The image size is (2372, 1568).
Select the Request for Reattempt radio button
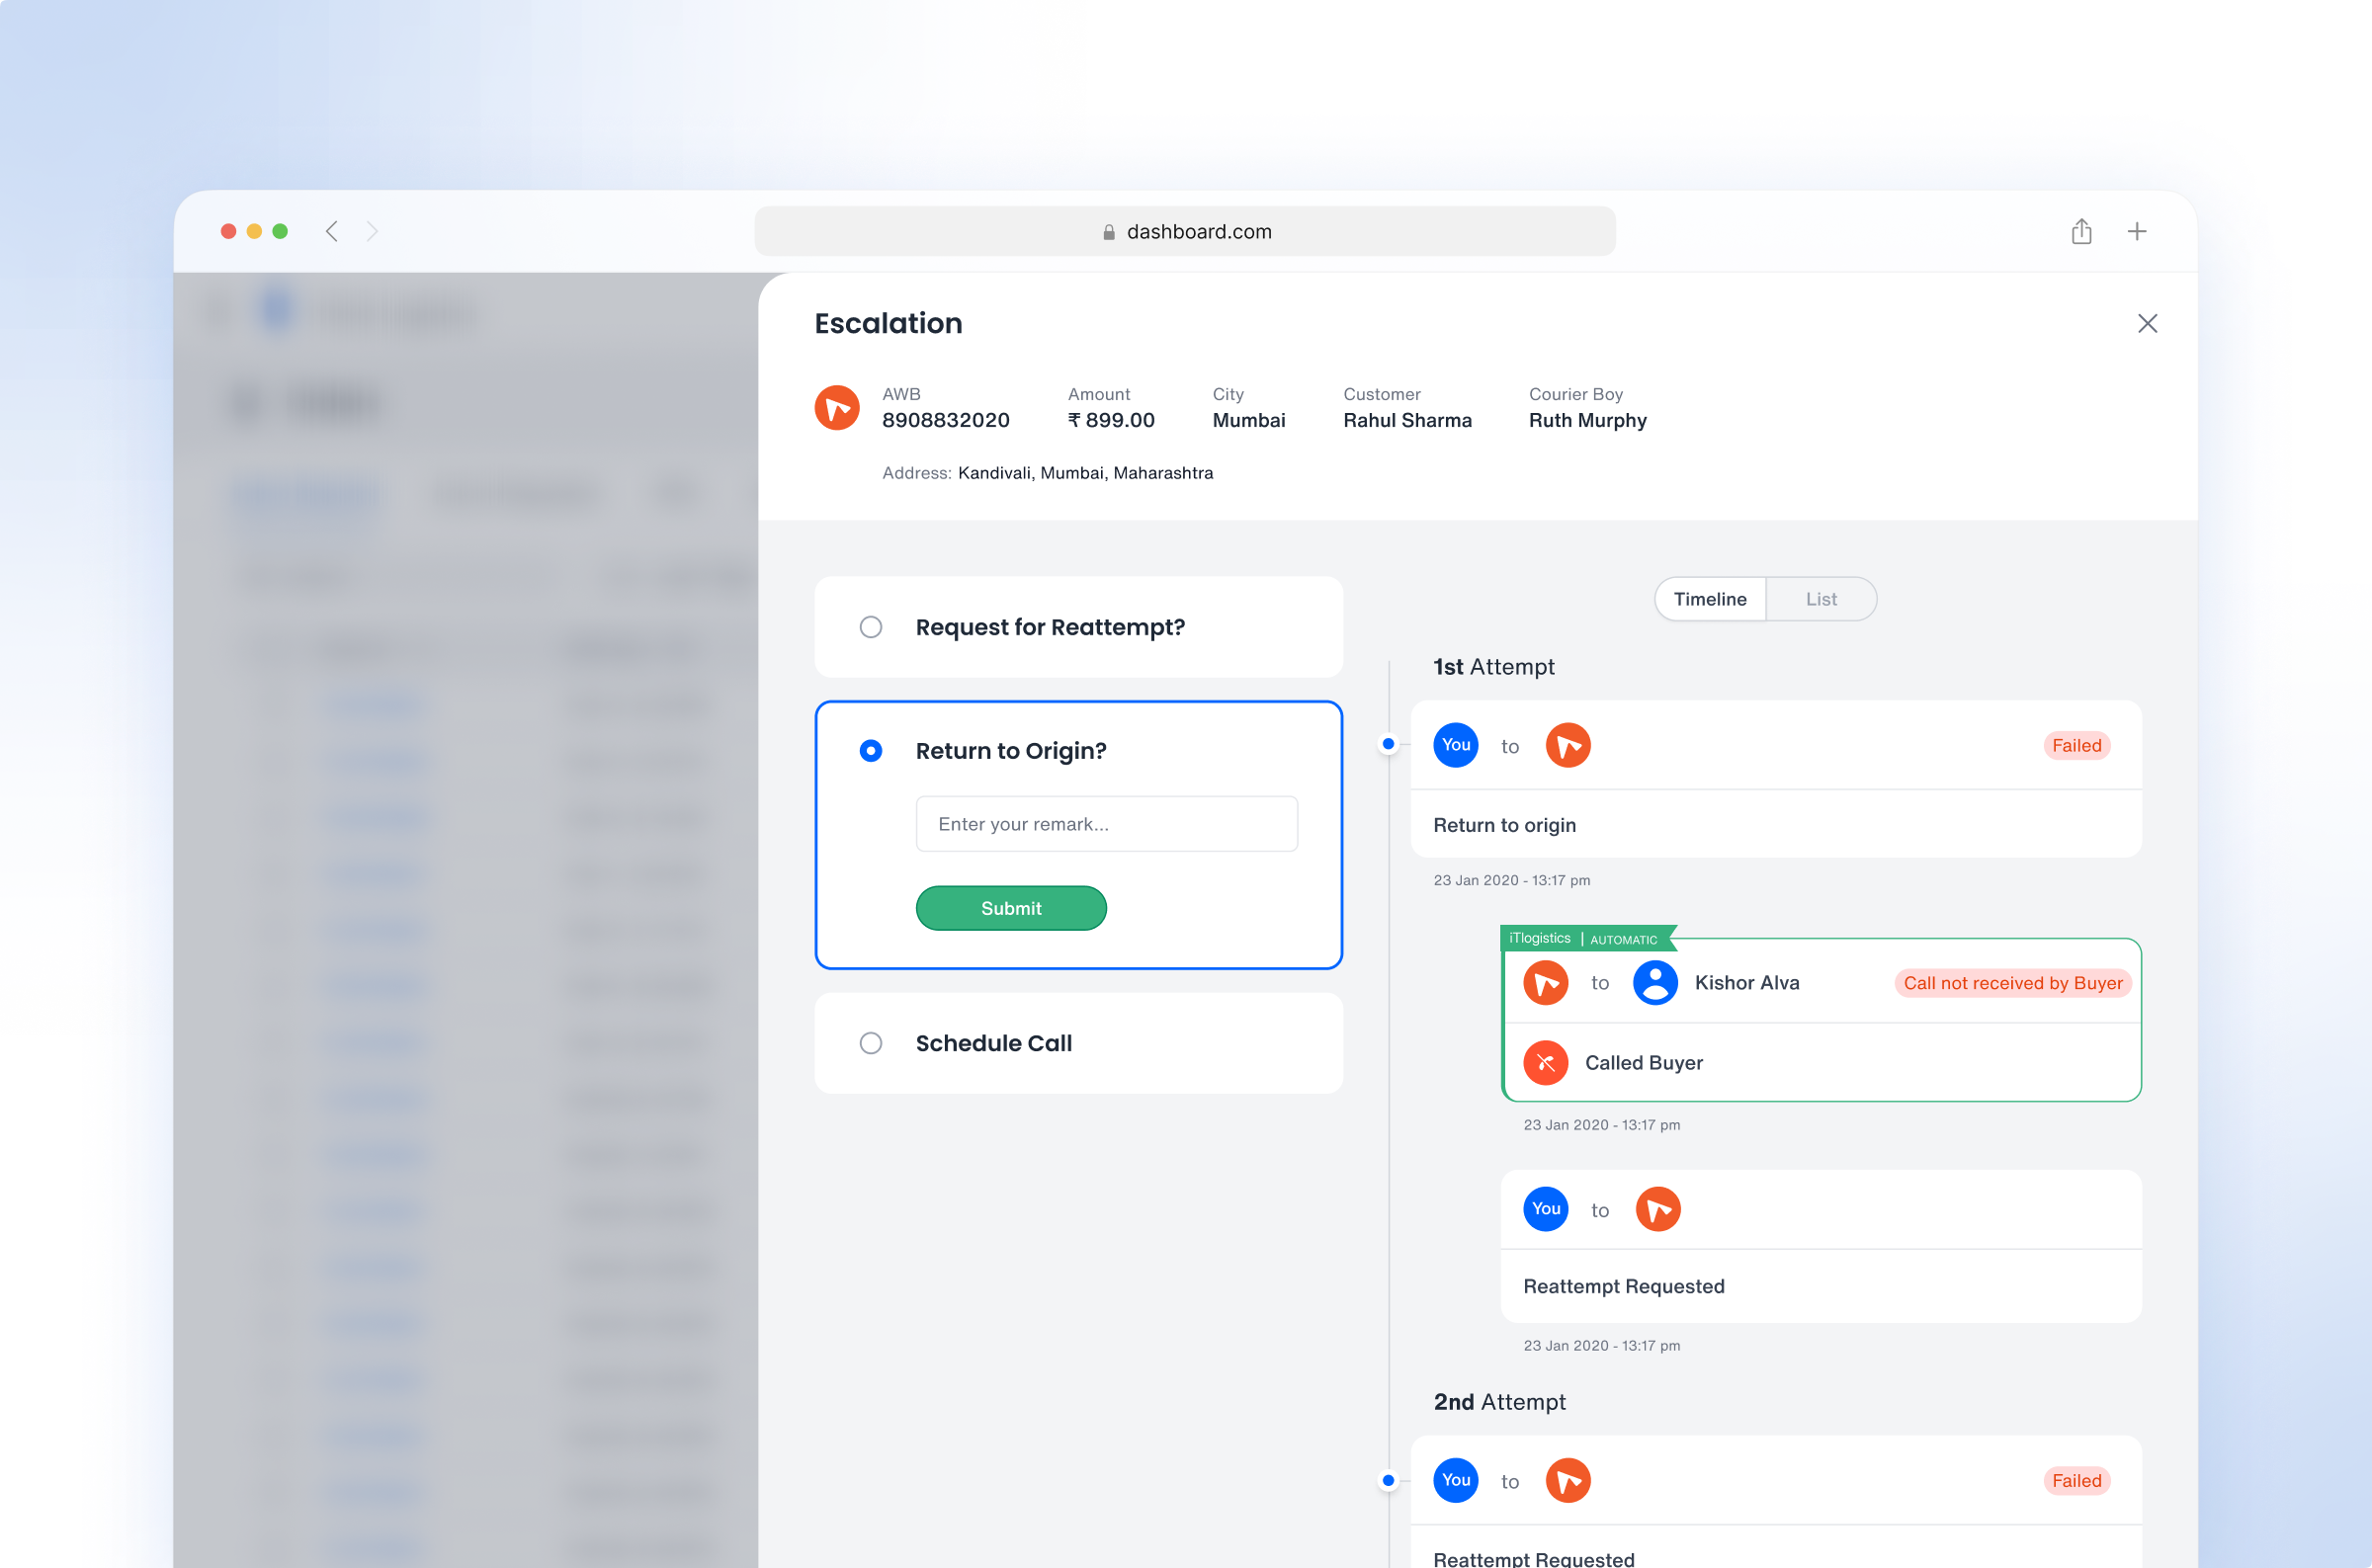870,627
